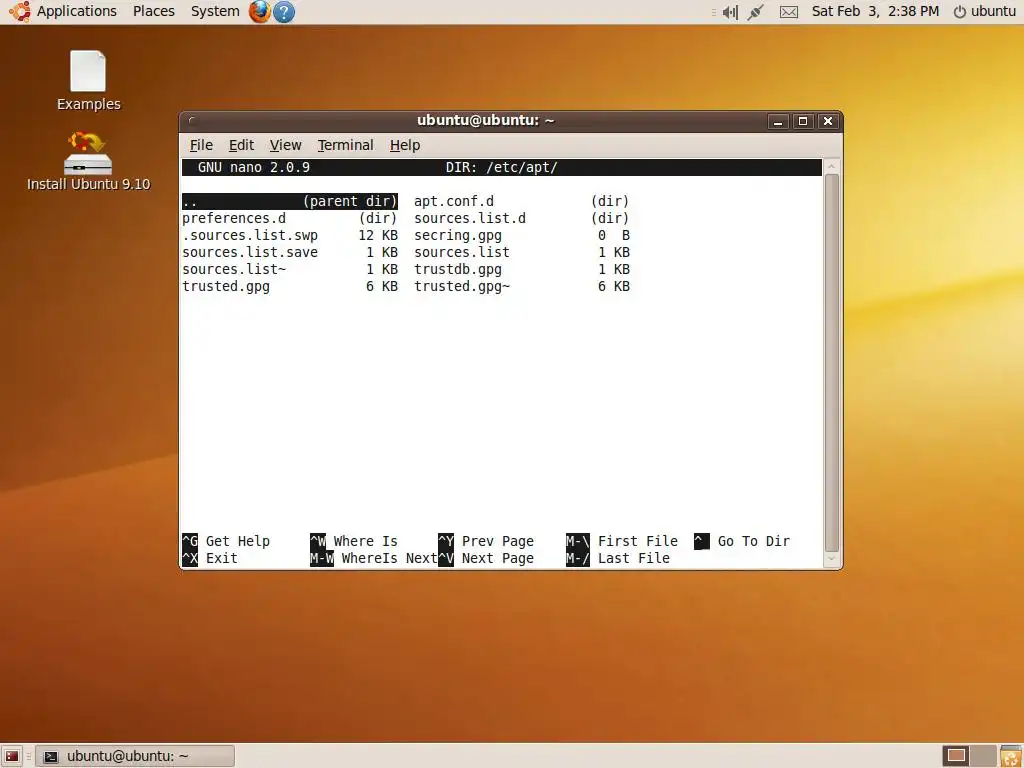Open the terminal File menu
Viewport: 1024px width, 768px height.
(201, 145)
